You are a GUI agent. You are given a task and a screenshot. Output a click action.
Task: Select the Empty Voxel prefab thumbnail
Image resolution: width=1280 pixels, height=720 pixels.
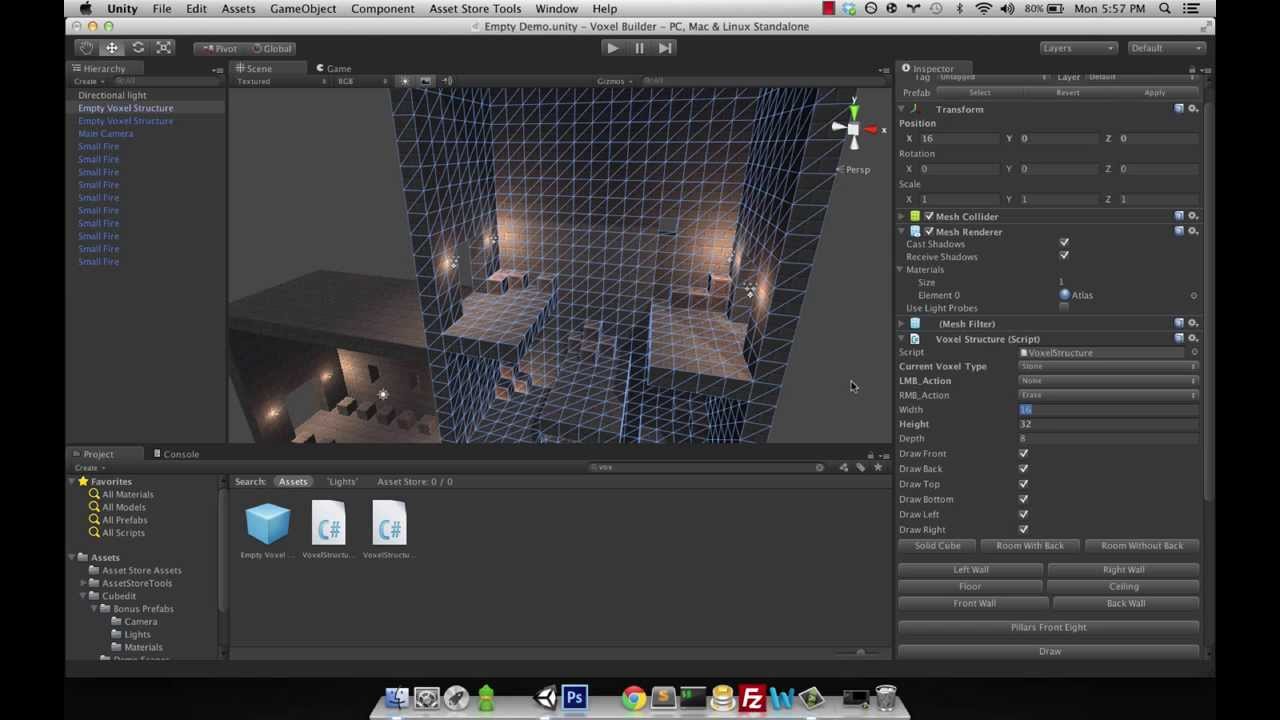click(x=267, y=525)
